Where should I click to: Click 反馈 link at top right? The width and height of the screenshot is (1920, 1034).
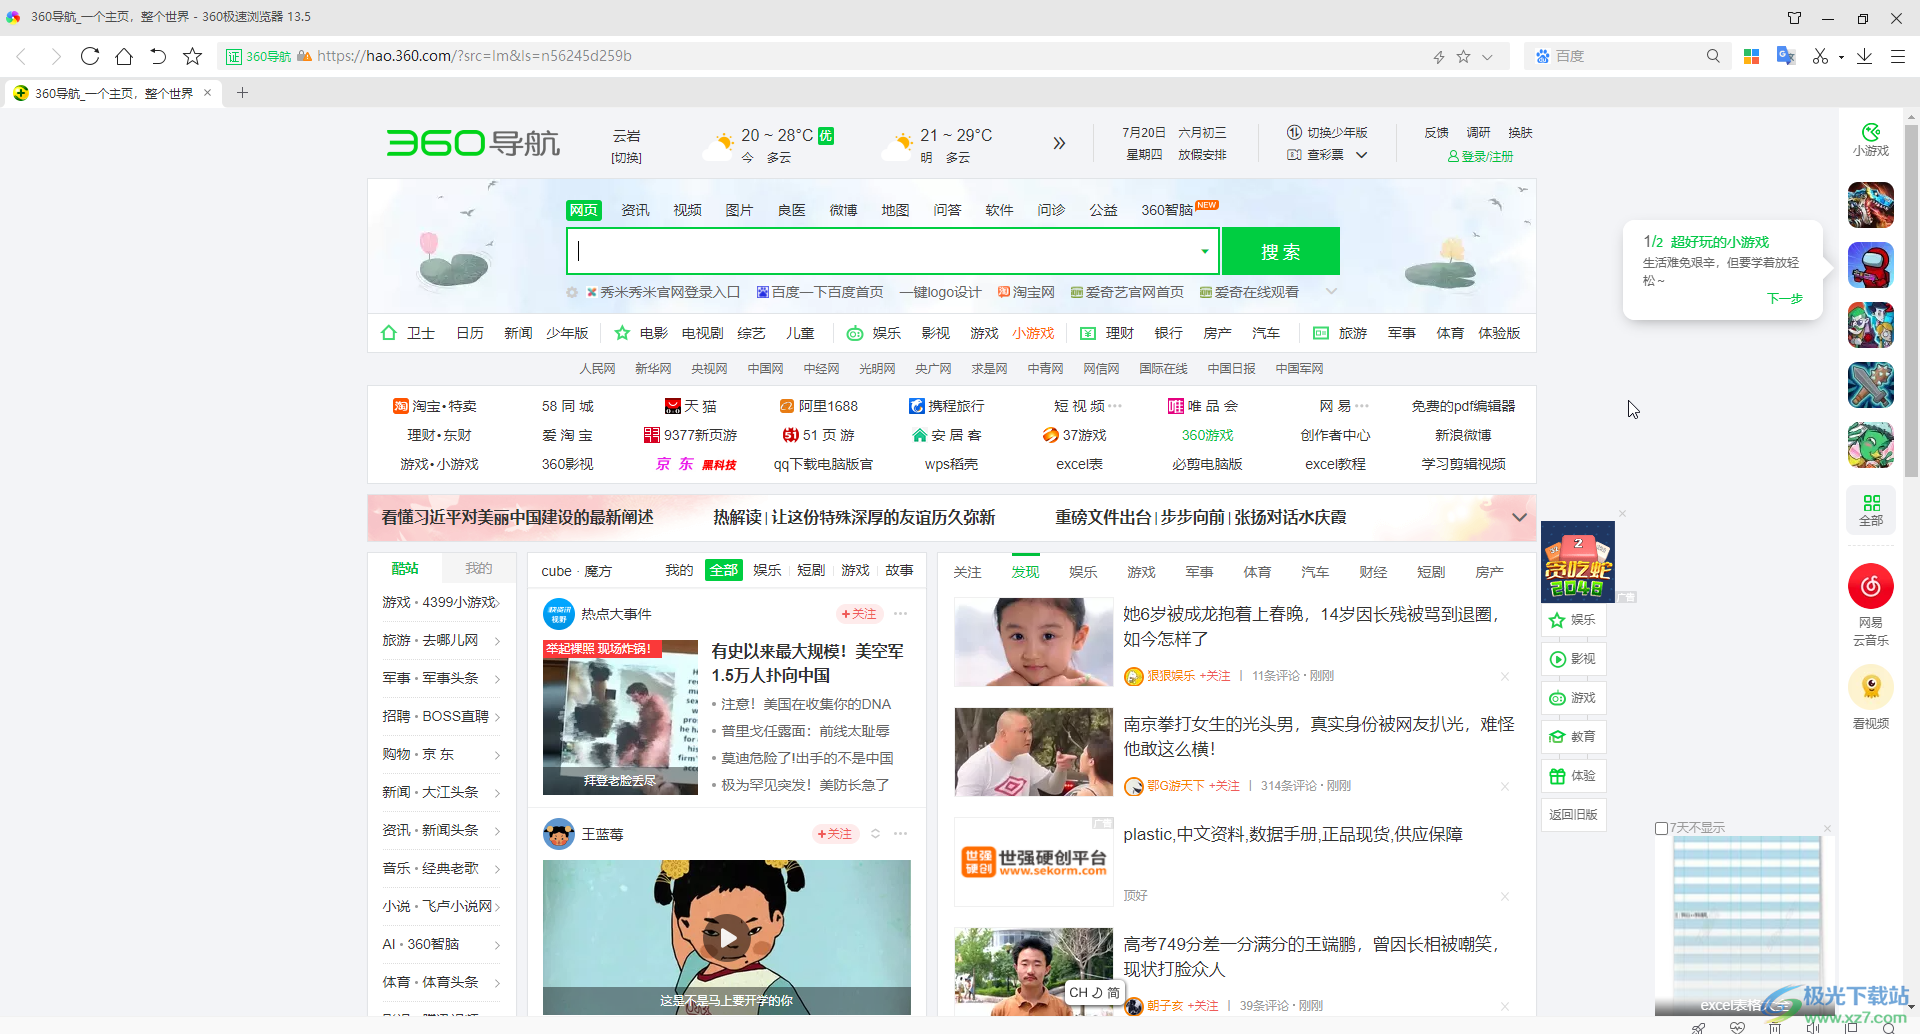(x=1437, y=132)
